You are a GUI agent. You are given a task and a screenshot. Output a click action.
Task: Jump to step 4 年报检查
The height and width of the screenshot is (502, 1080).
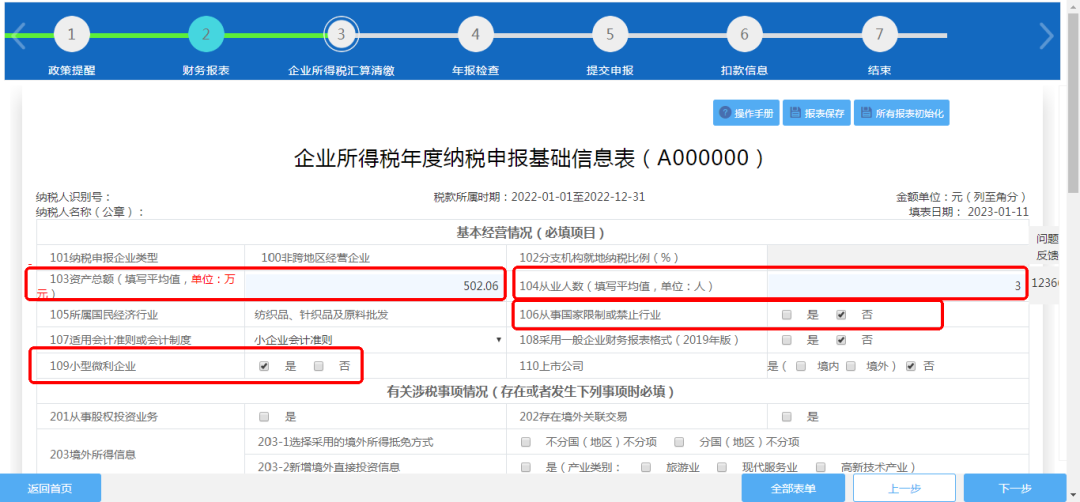click(475, 34)
